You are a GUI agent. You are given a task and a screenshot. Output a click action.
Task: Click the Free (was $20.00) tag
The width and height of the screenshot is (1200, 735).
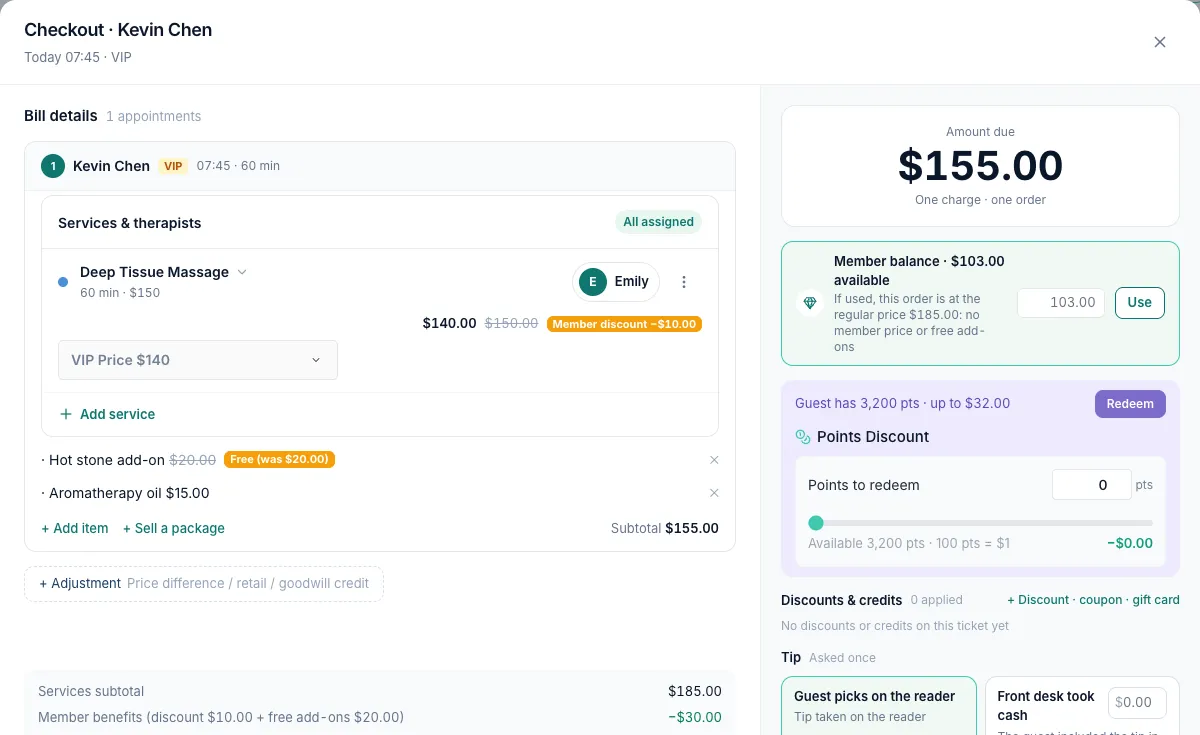click(x=279, y=460)
